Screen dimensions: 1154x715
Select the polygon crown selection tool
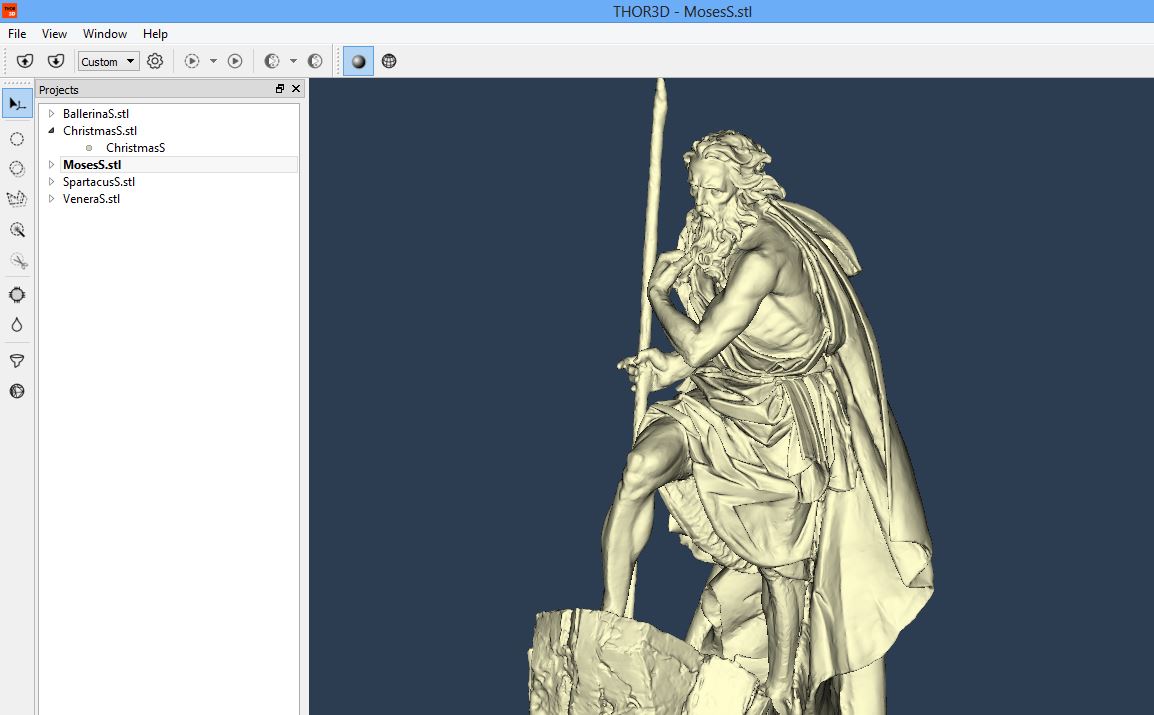(17, 199)
